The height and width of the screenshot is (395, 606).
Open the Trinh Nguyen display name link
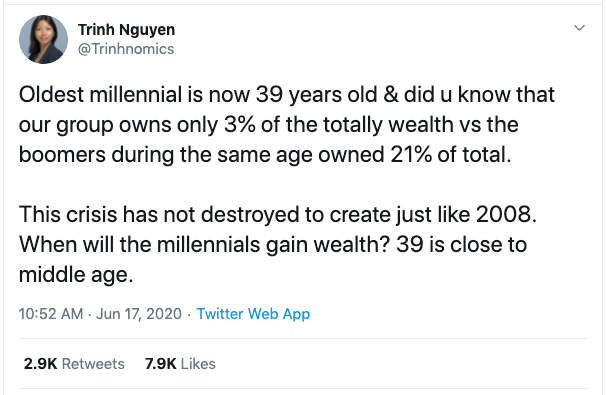126,30
